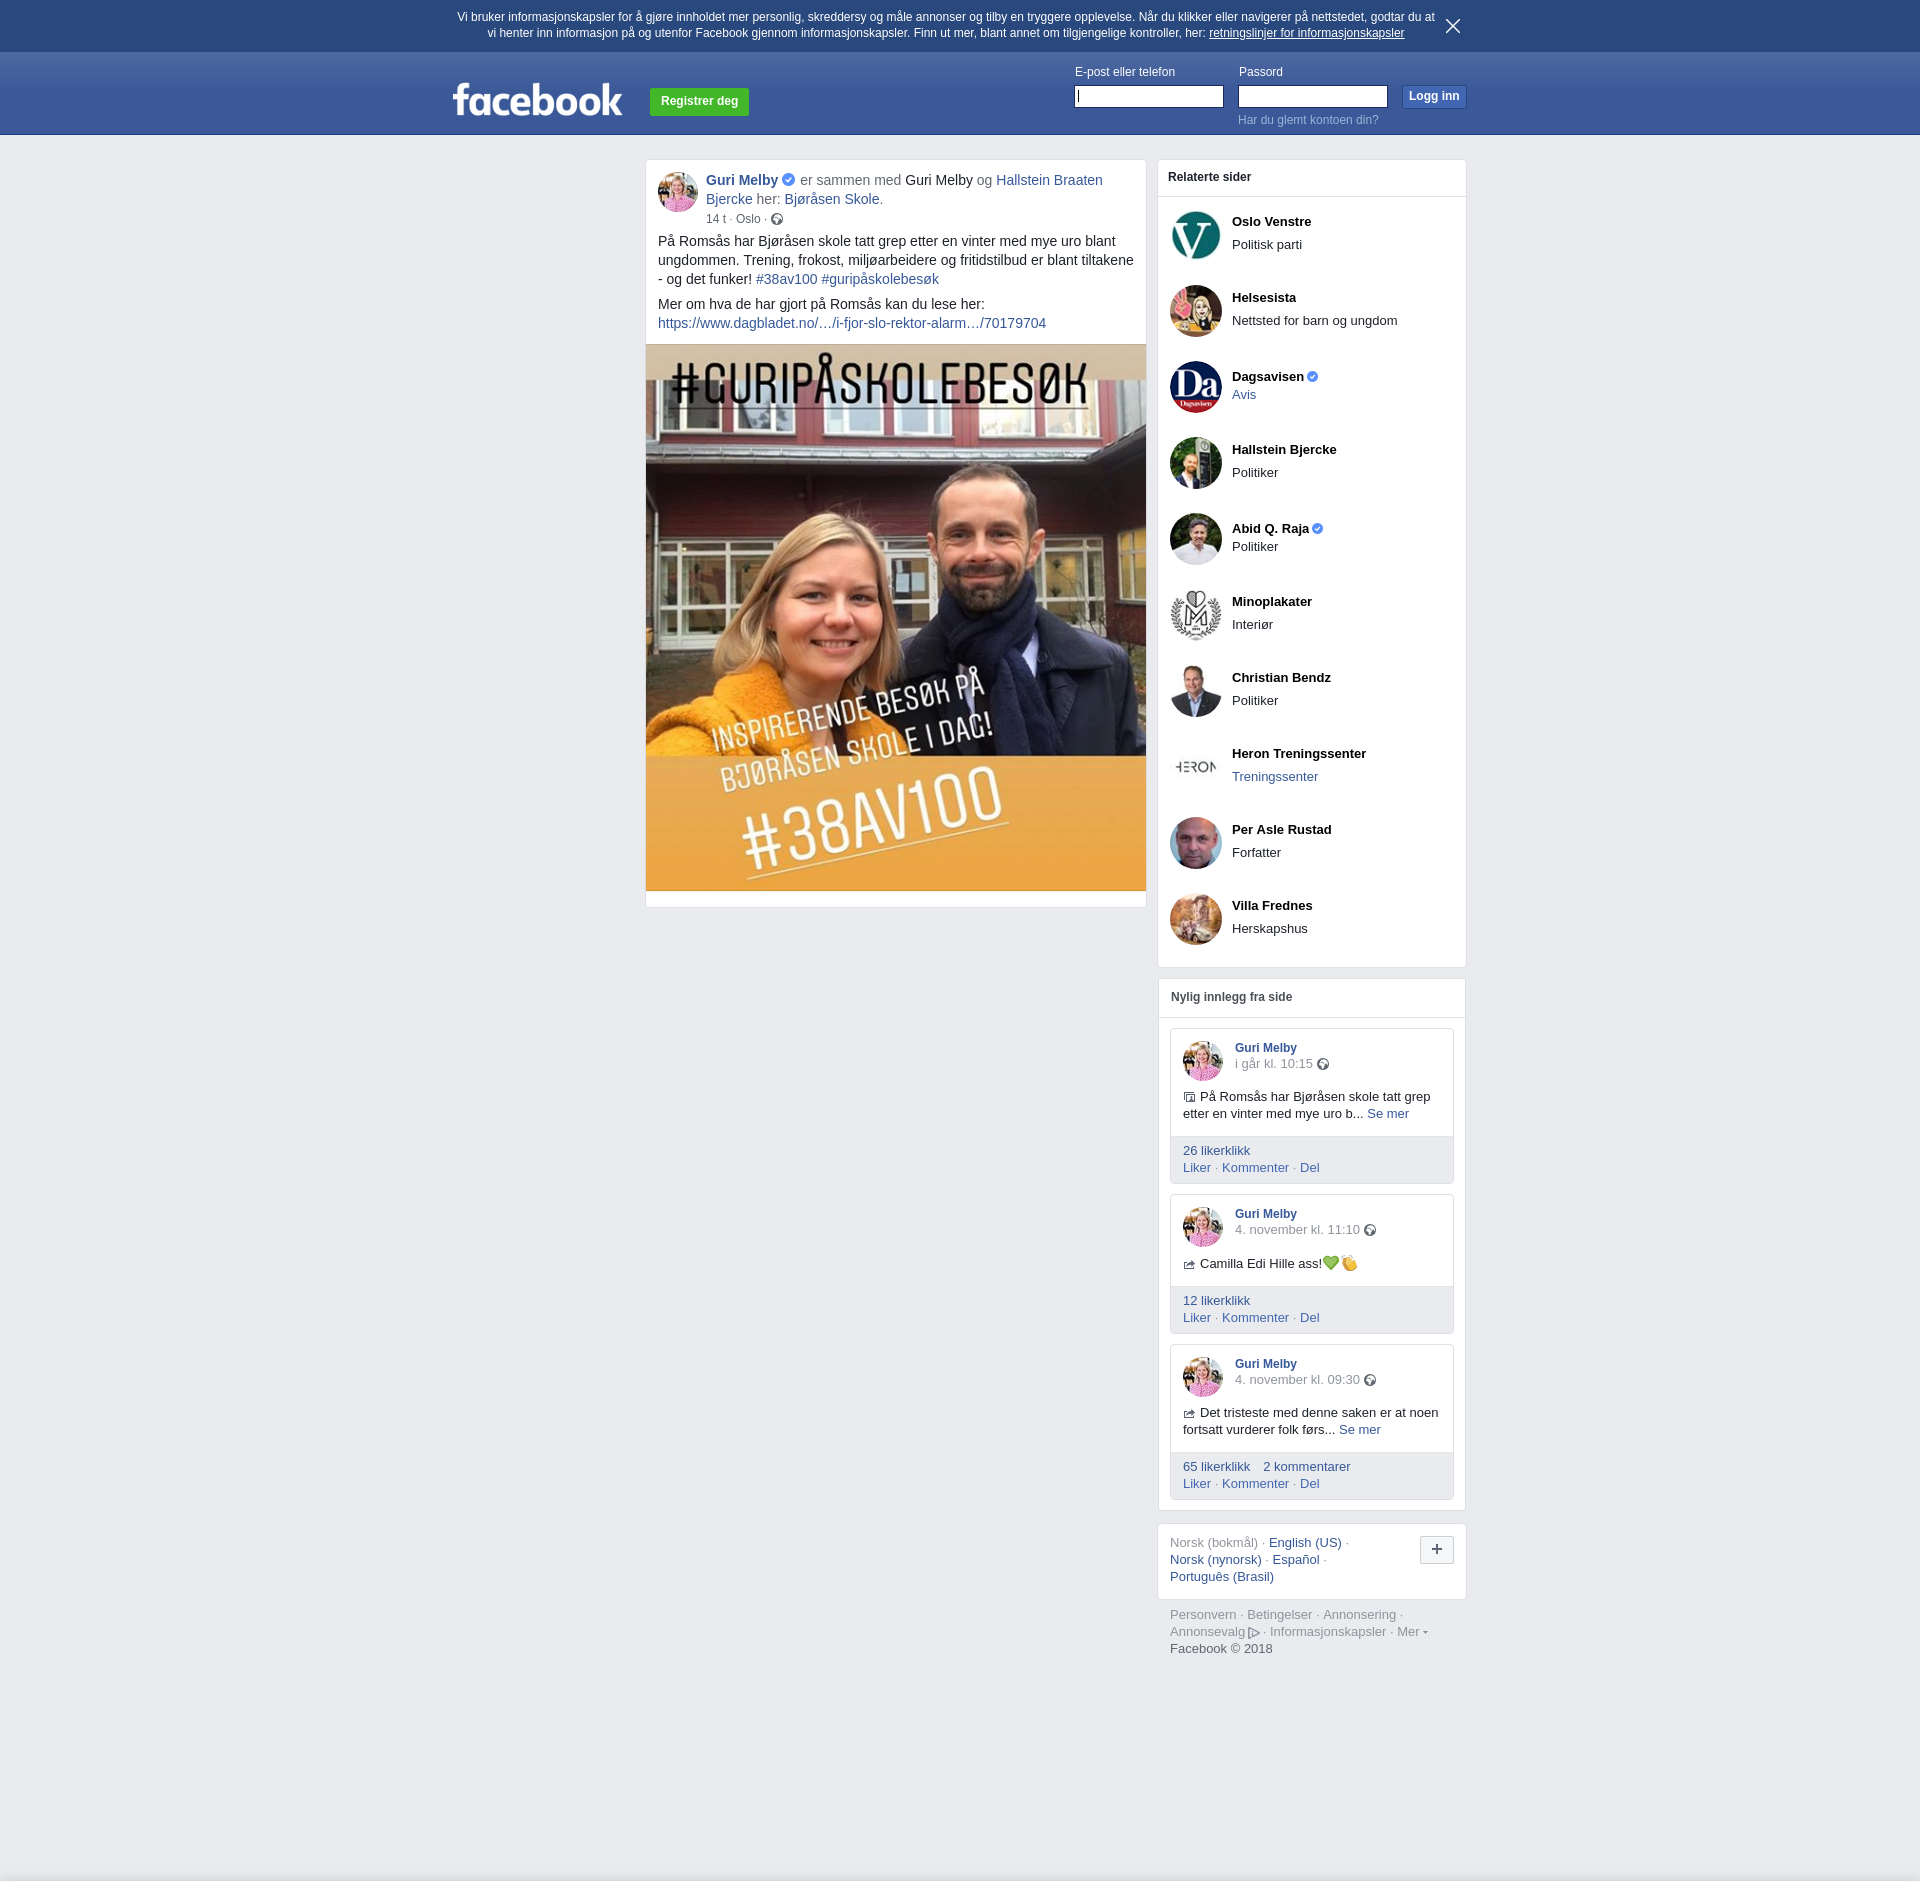This screenshot has height=1881, width=1920.
Task: Open the Personvern footer link
Action: point(1203,1615)
